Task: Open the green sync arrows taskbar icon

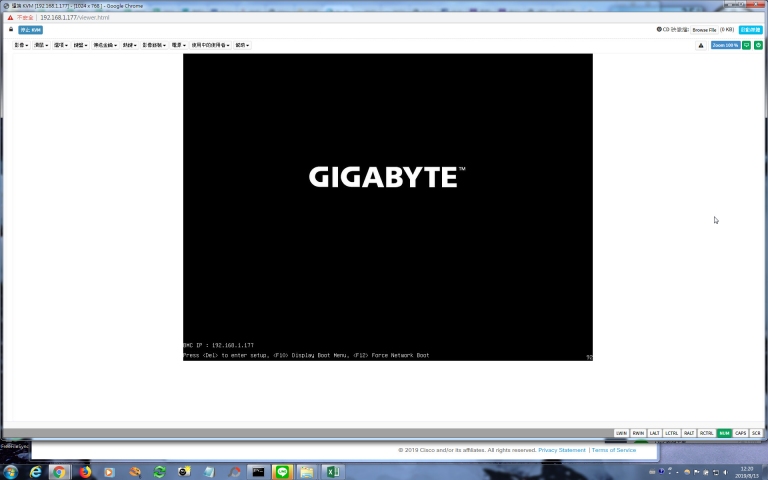Action: click(x=160, y=472)
